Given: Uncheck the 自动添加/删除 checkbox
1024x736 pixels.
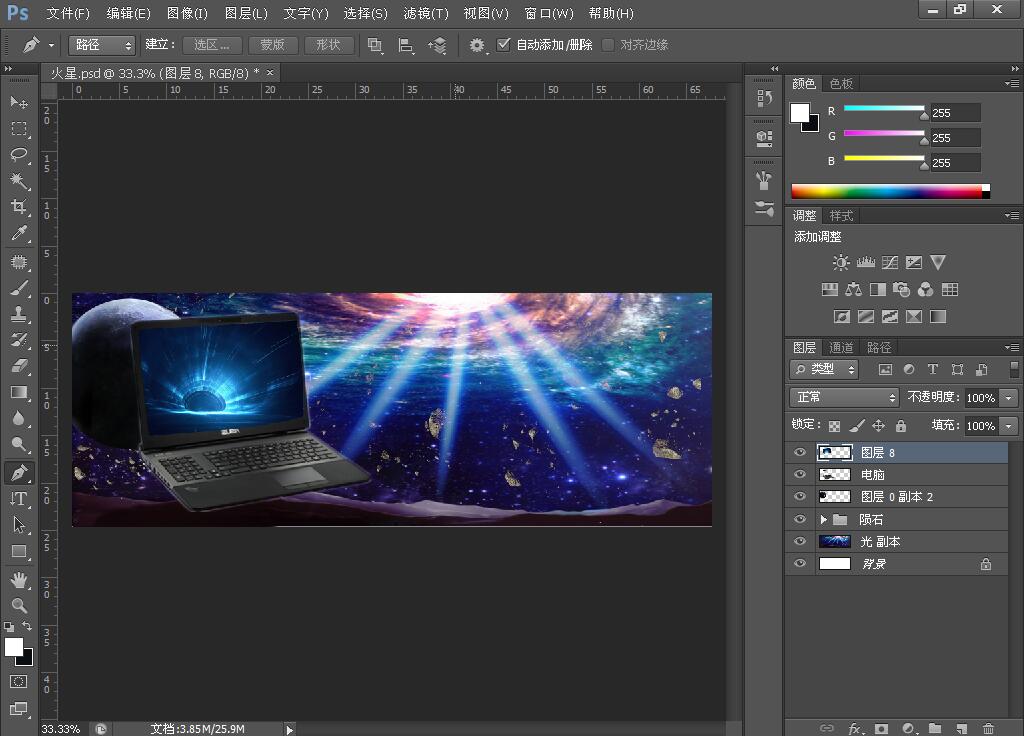Looking at the screenshot, I should [x=504, y=45].
